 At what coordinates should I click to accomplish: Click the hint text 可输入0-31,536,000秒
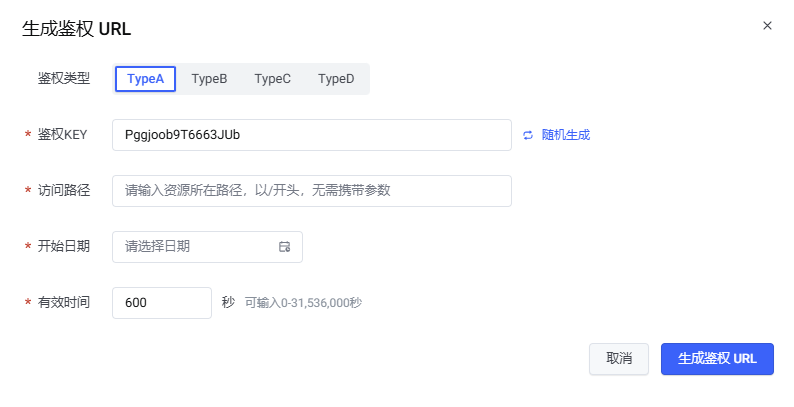(x=303, y=303)
